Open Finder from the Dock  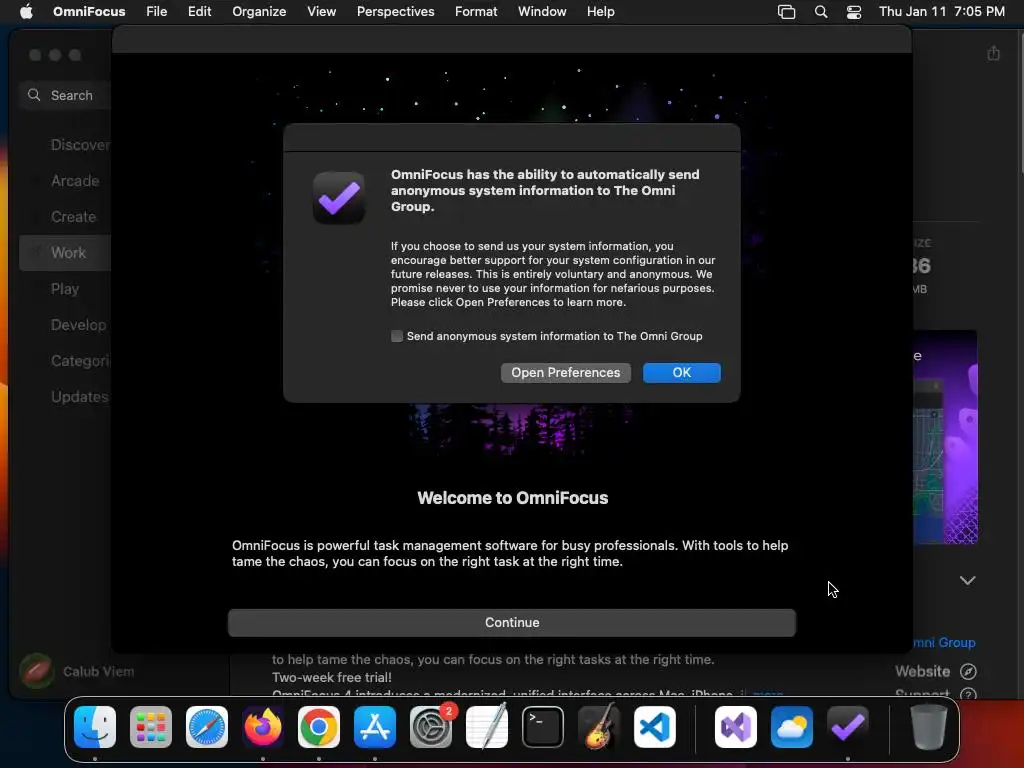click(x=95, y=727)
